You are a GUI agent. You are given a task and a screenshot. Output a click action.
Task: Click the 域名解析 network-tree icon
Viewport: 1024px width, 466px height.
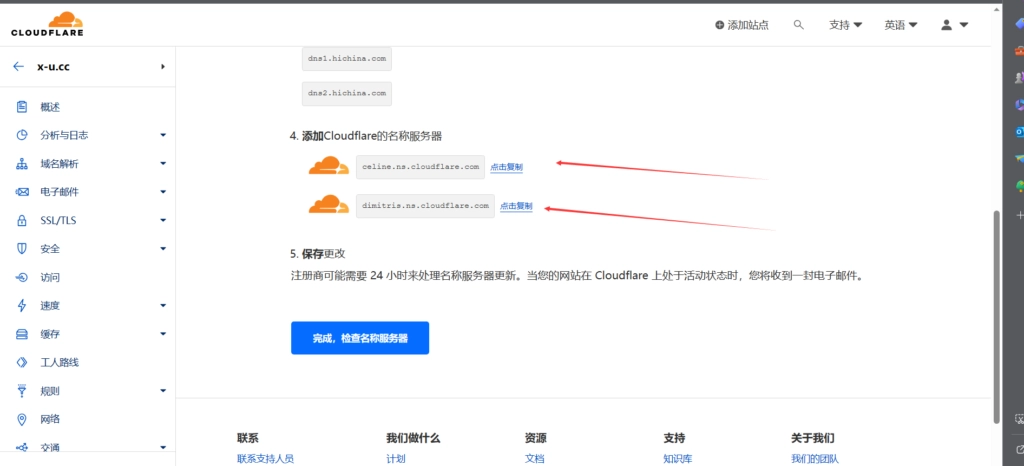(x=22, y=164)
